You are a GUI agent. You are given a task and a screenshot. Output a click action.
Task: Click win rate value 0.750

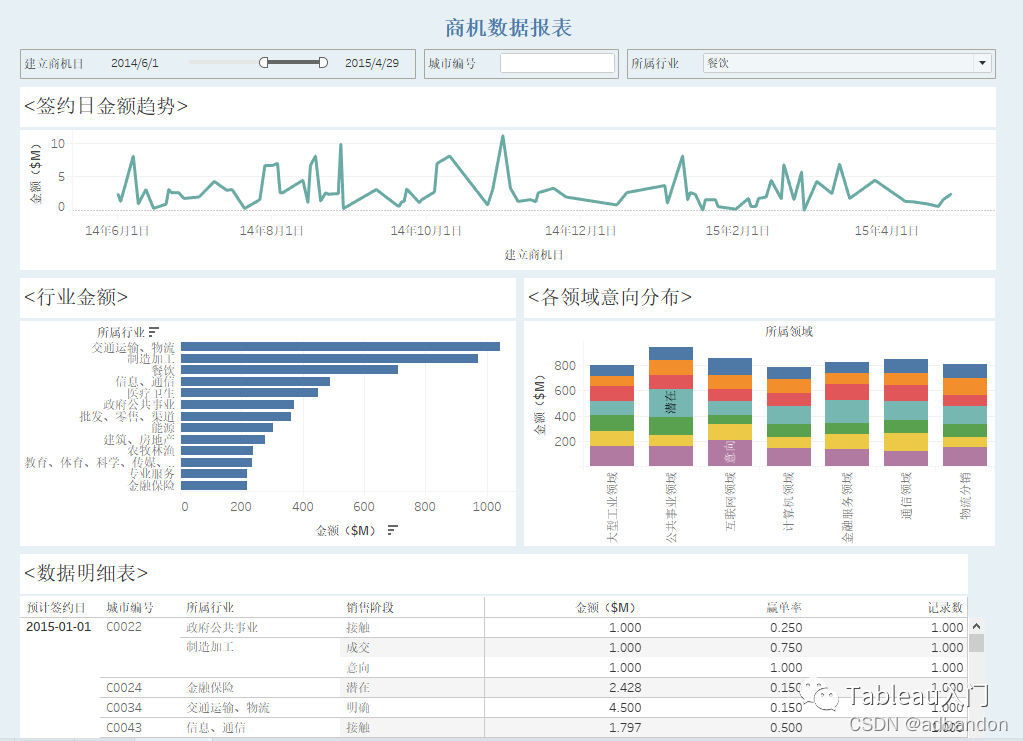tap(786, 648)
